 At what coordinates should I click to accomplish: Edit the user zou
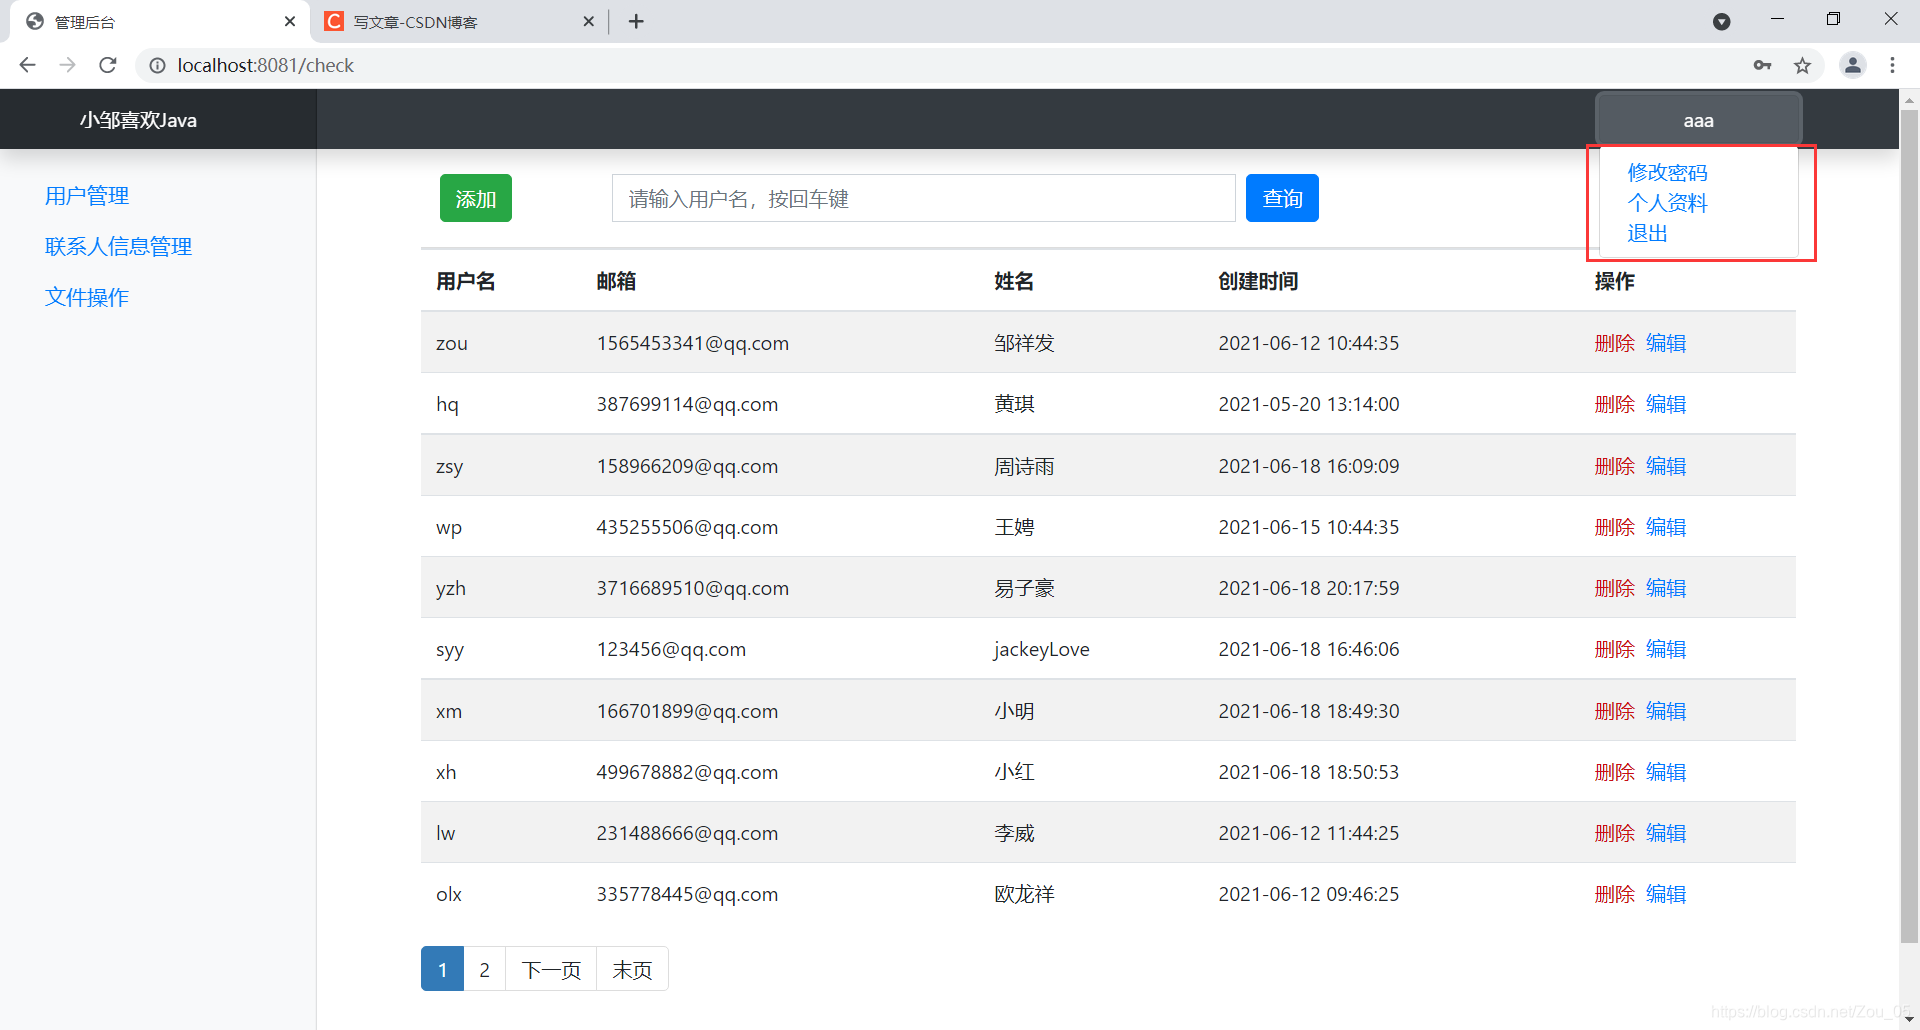pyautogui.click(x=1666, y=343)
